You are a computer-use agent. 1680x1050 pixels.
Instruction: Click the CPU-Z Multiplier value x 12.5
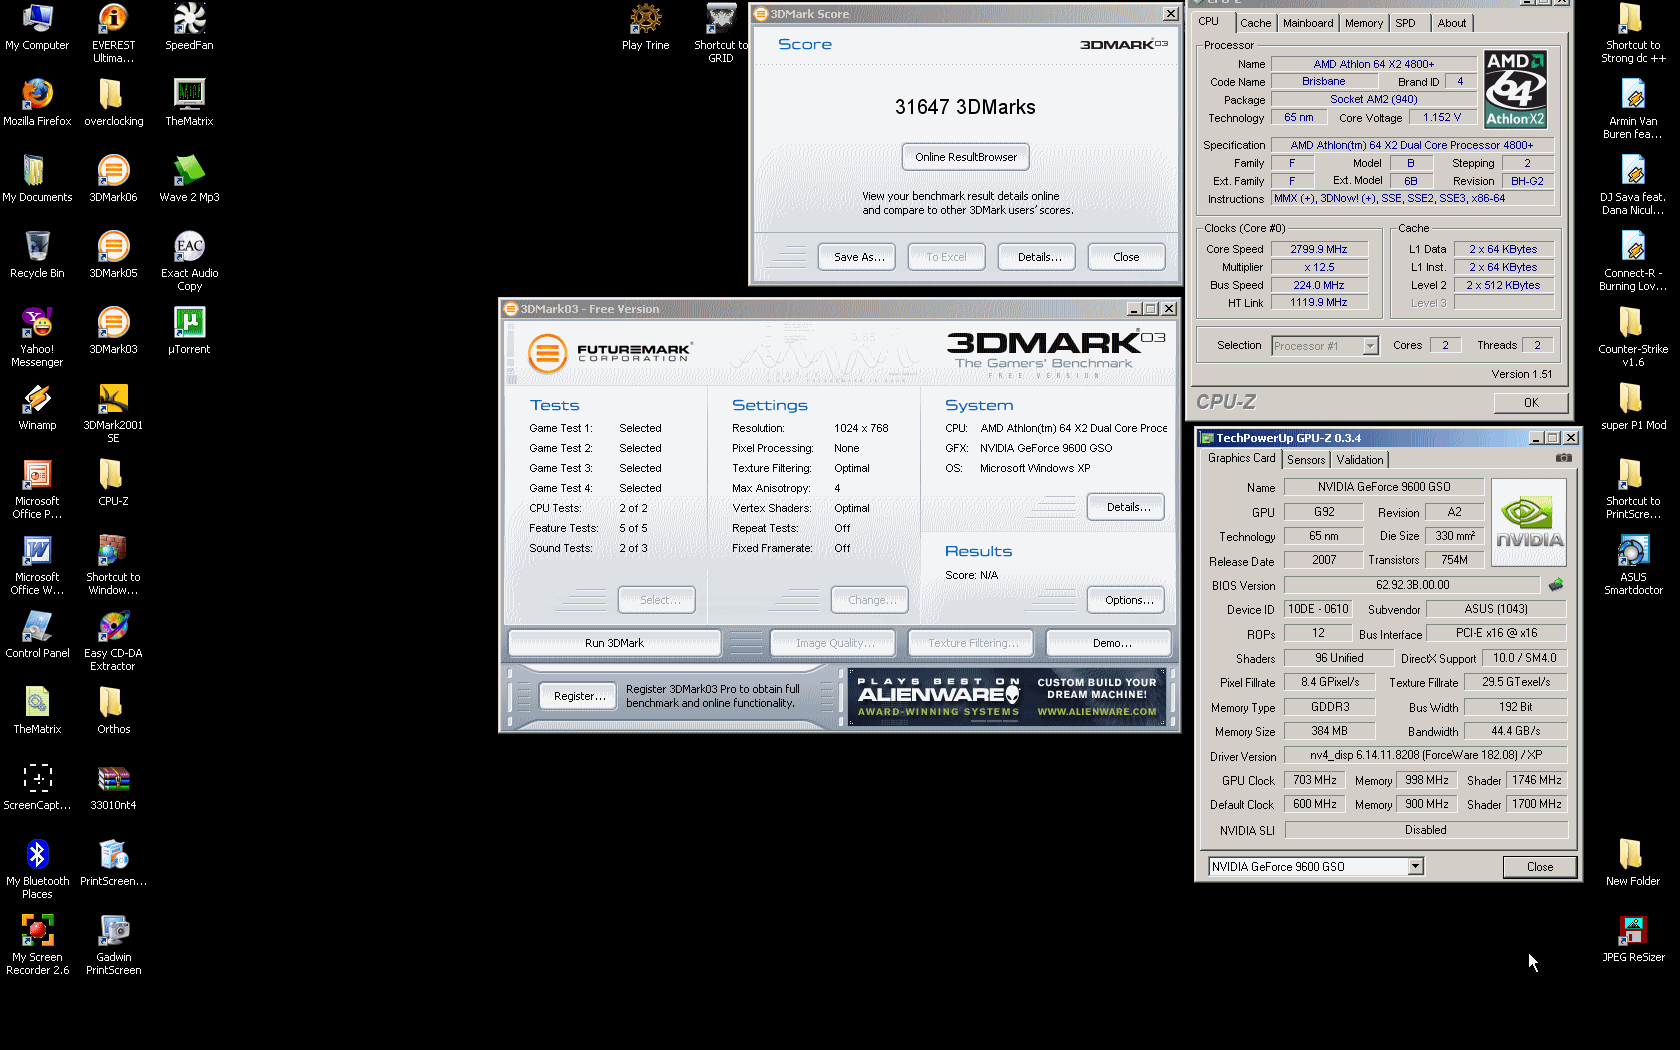click(x=1318, y=267)
